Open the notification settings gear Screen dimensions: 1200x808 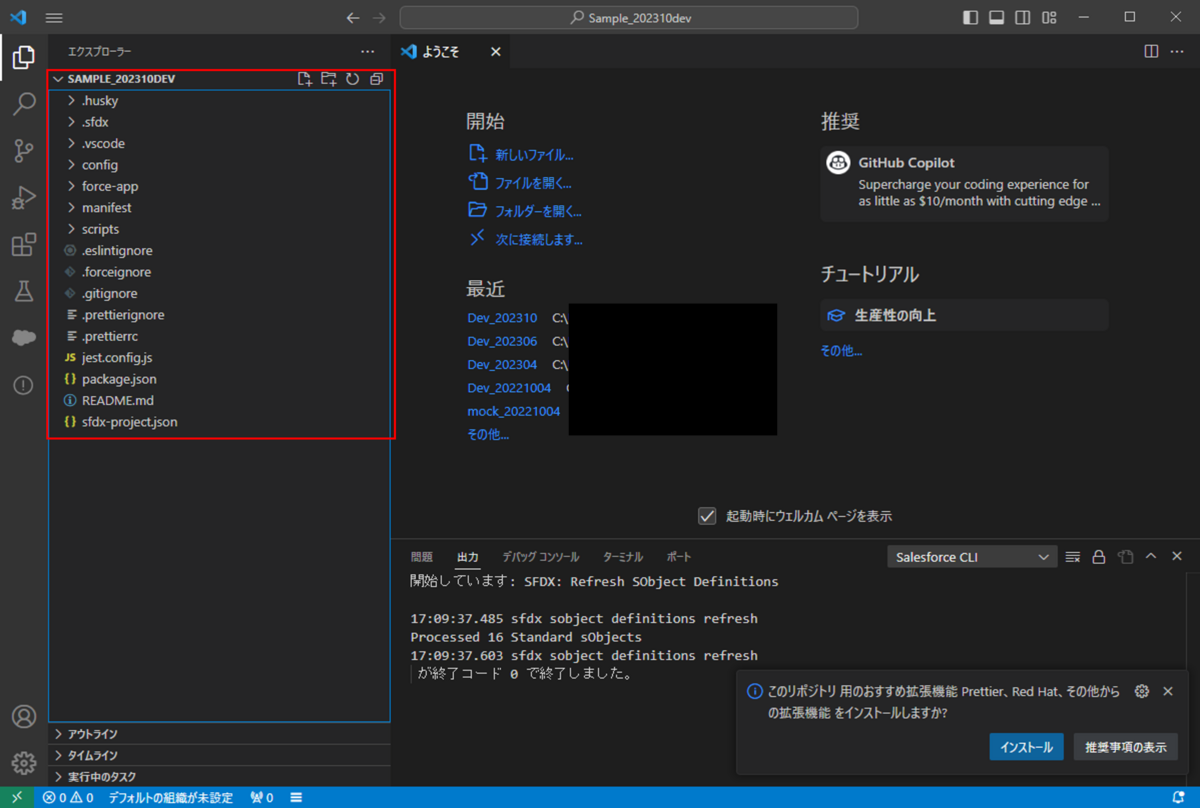(1142, 691)
